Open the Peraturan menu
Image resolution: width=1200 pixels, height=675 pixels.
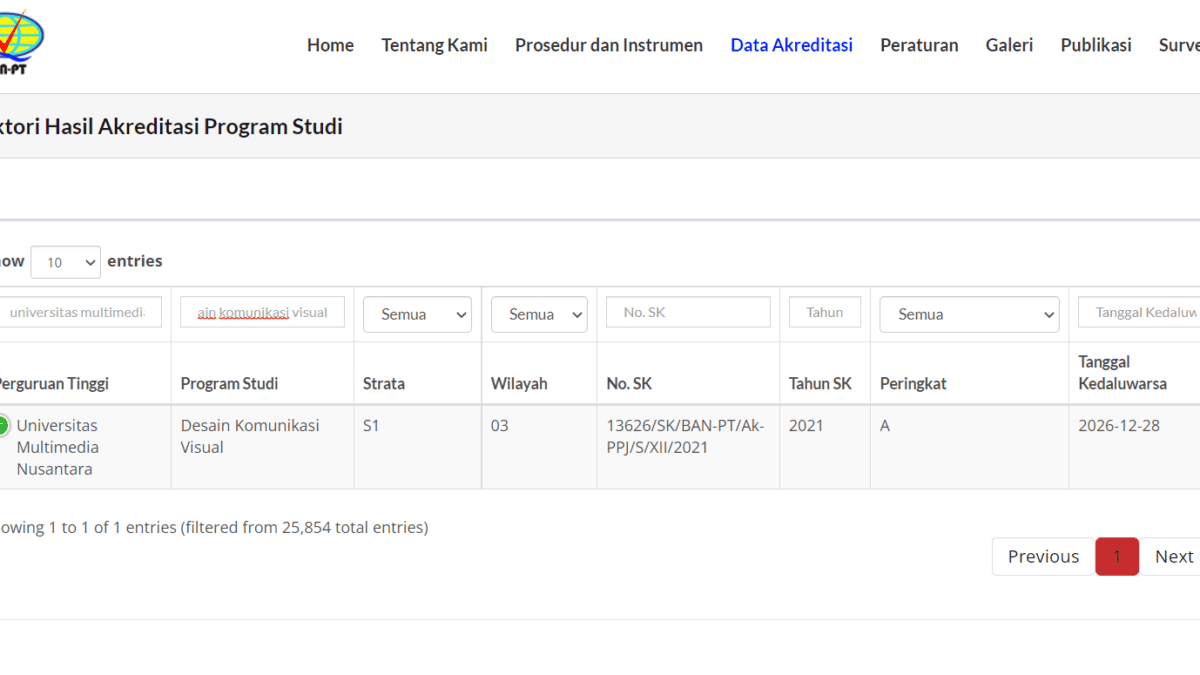(918, 45)
